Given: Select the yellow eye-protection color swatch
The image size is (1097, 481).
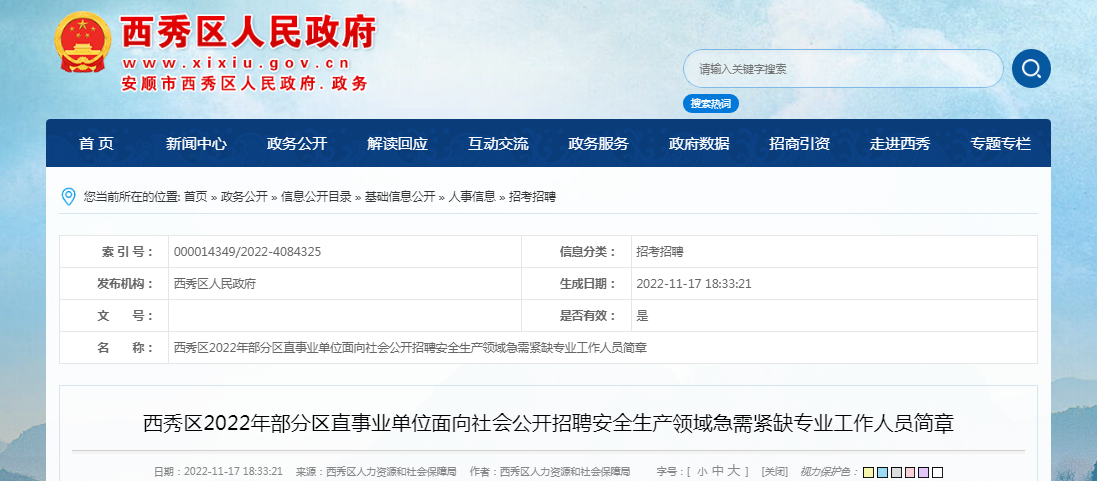Looking at the screenshot, I should tap(869, 472).
